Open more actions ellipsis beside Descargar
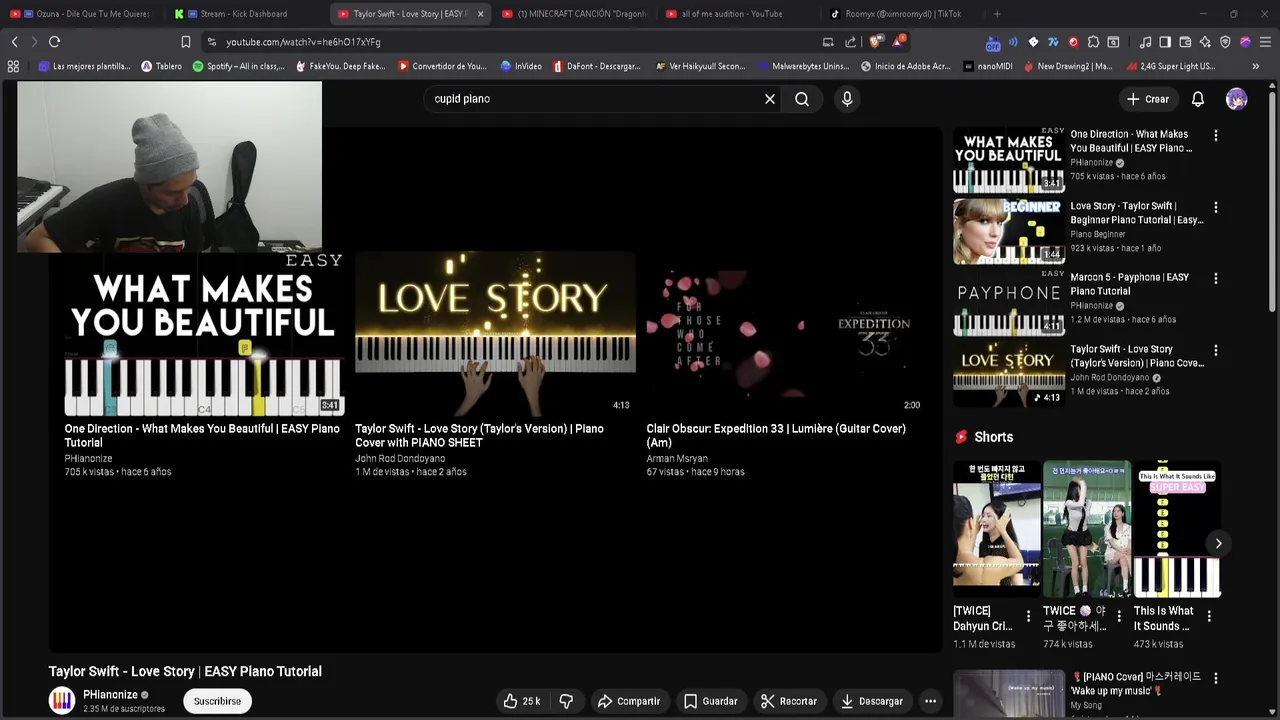1280x720 pixels. tap(930, 701)
